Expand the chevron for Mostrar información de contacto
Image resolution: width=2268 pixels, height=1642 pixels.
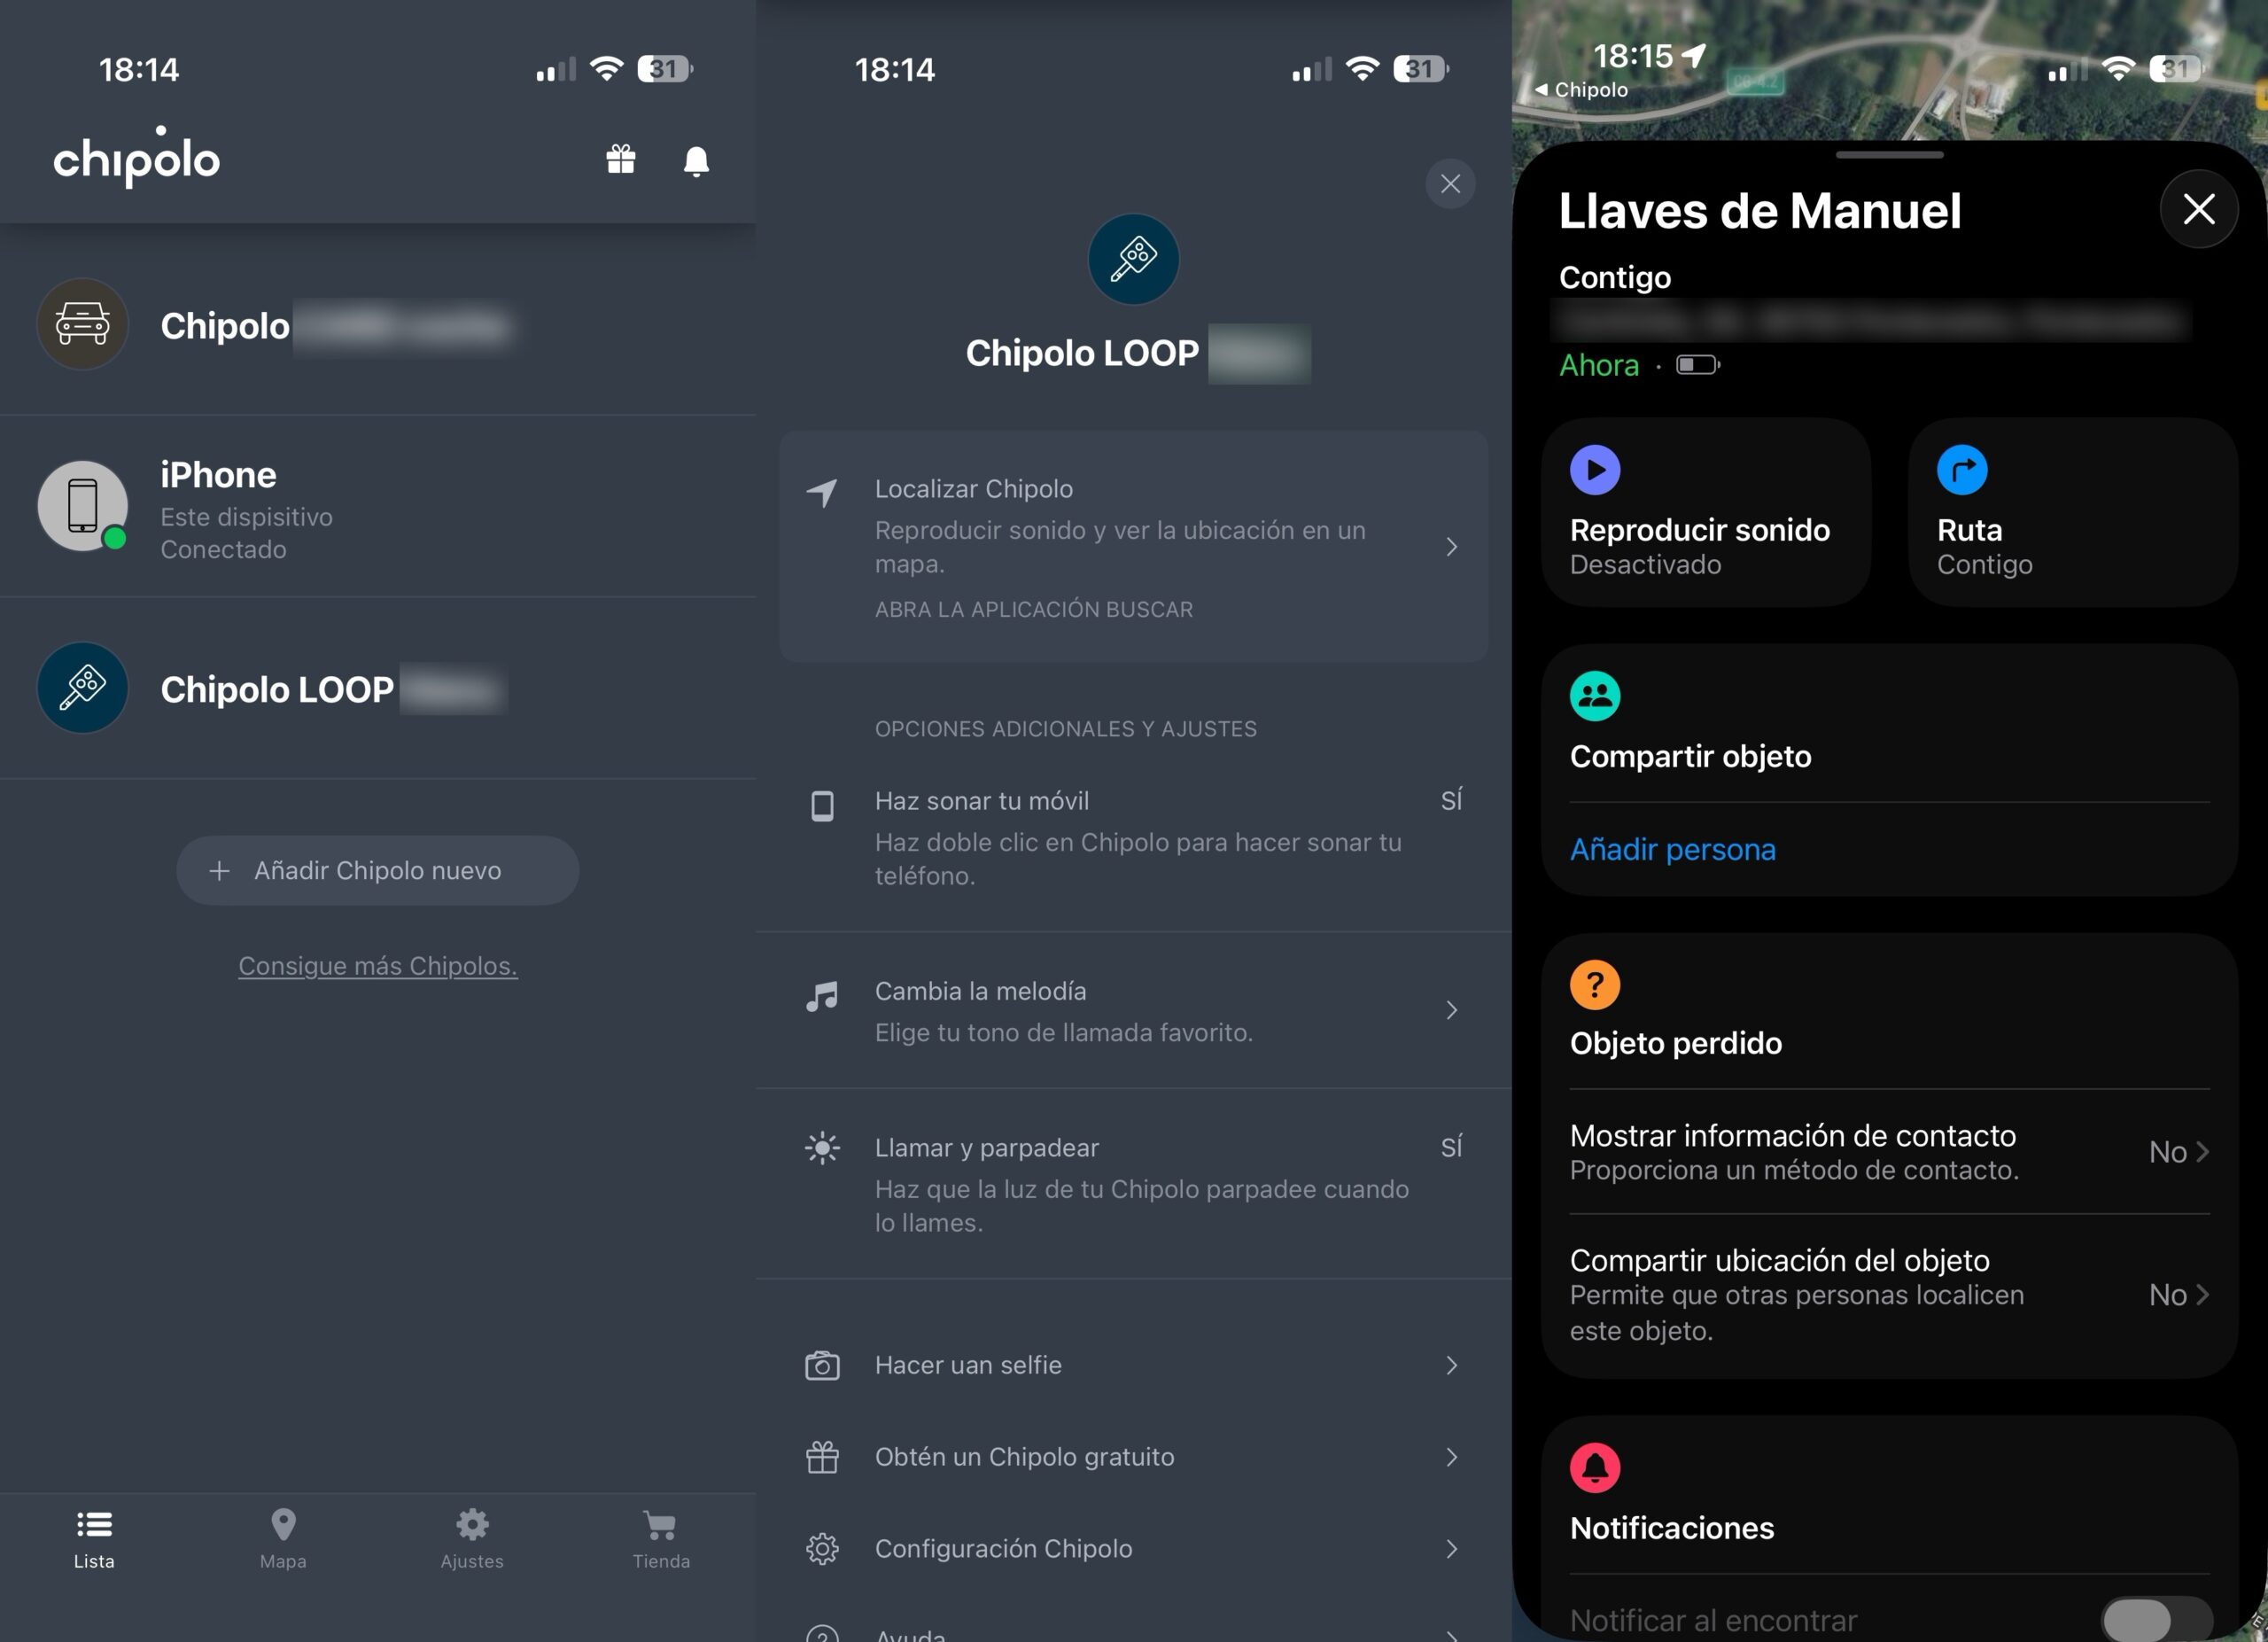pyautogui.click(x=2202, y=1152)
